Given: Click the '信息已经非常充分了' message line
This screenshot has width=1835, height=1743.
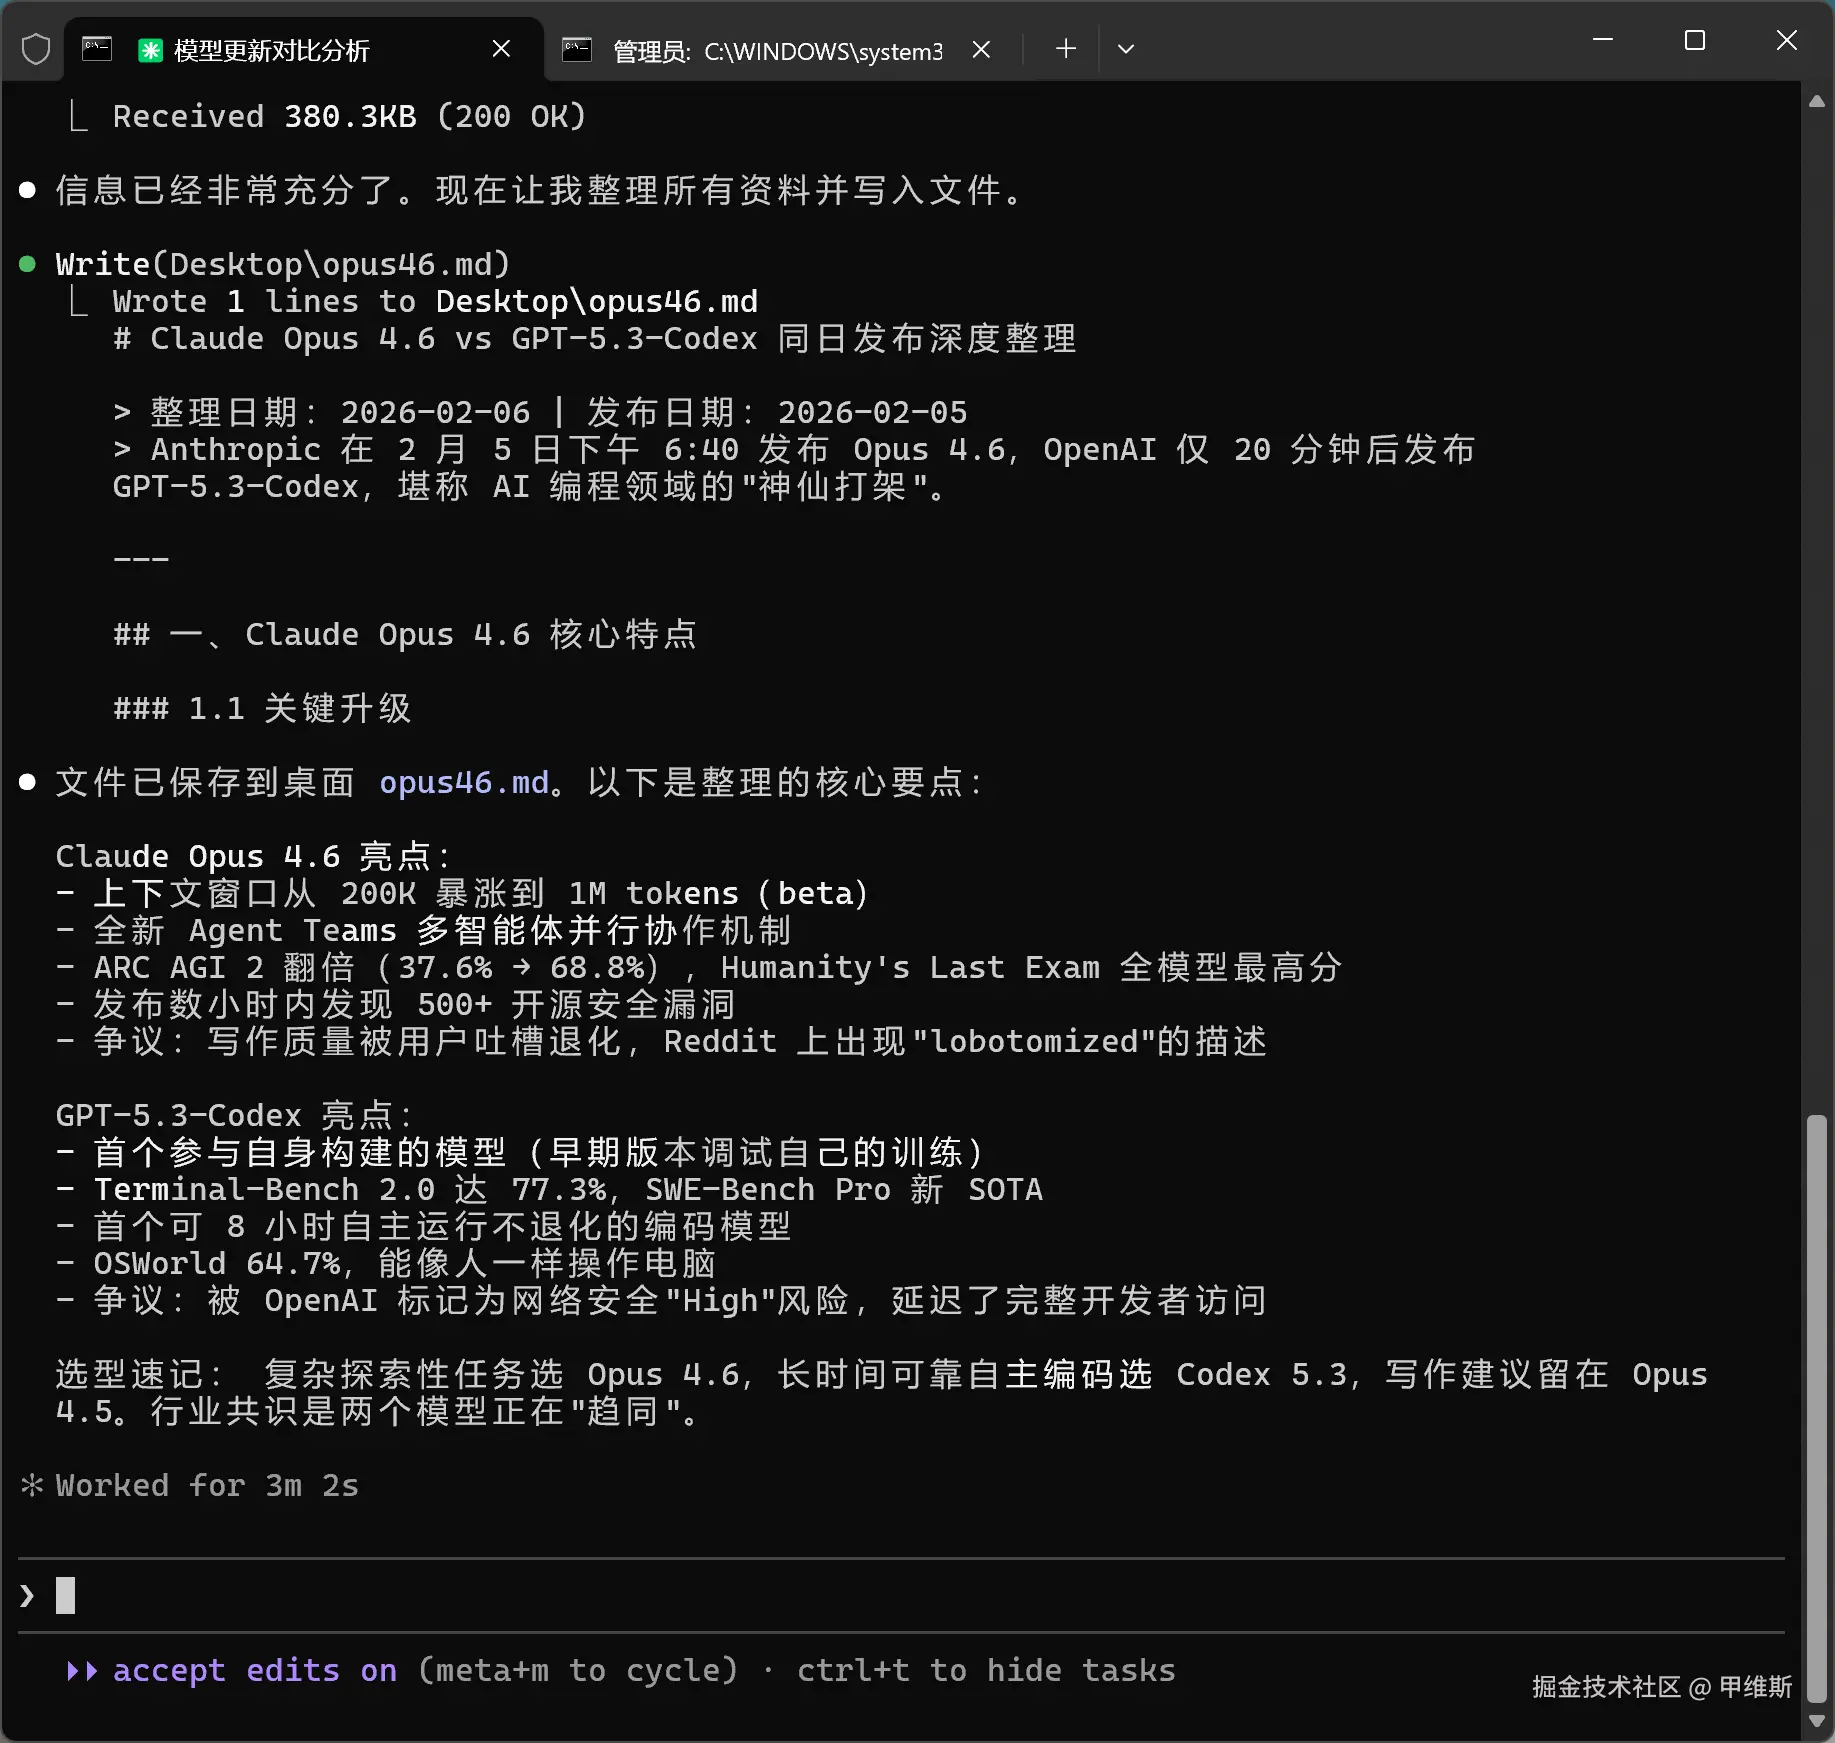Looking at the screenshot, I should click(540, 190).
